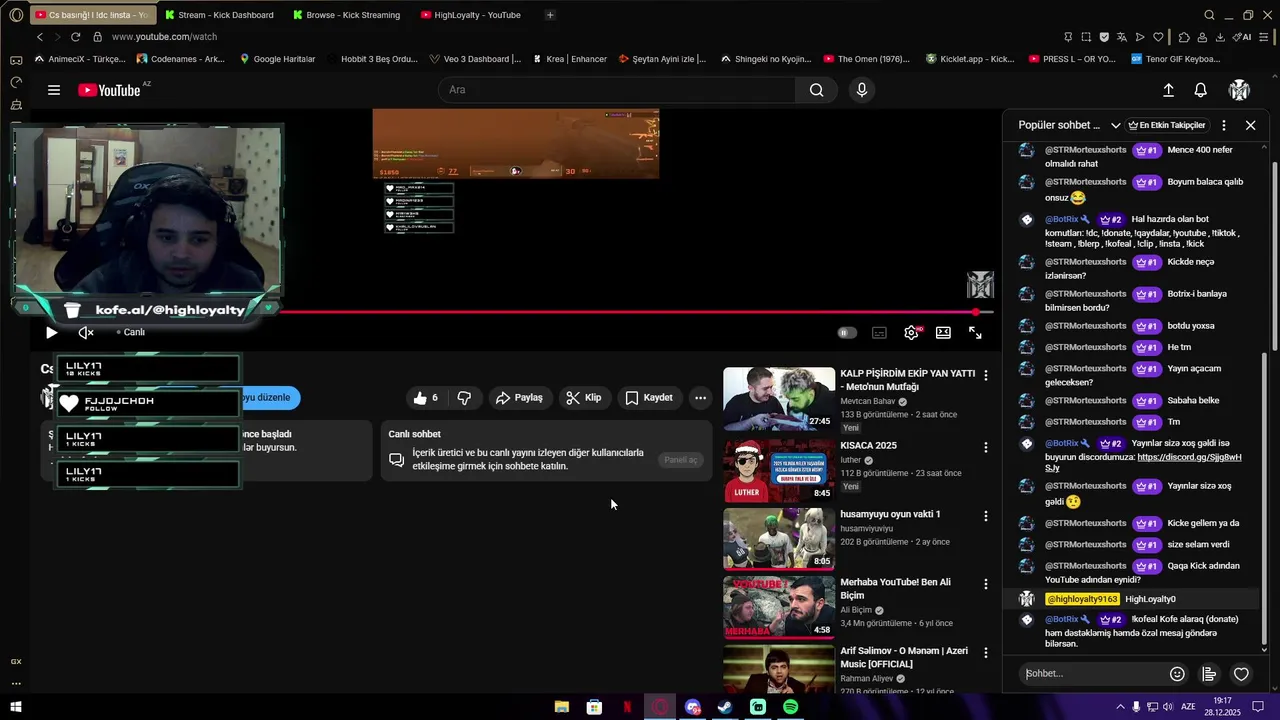Viewport: 1280px width, 720px height.
Task: Open options for husamyuyu oyun vakti 1
Action: point(986,517)
